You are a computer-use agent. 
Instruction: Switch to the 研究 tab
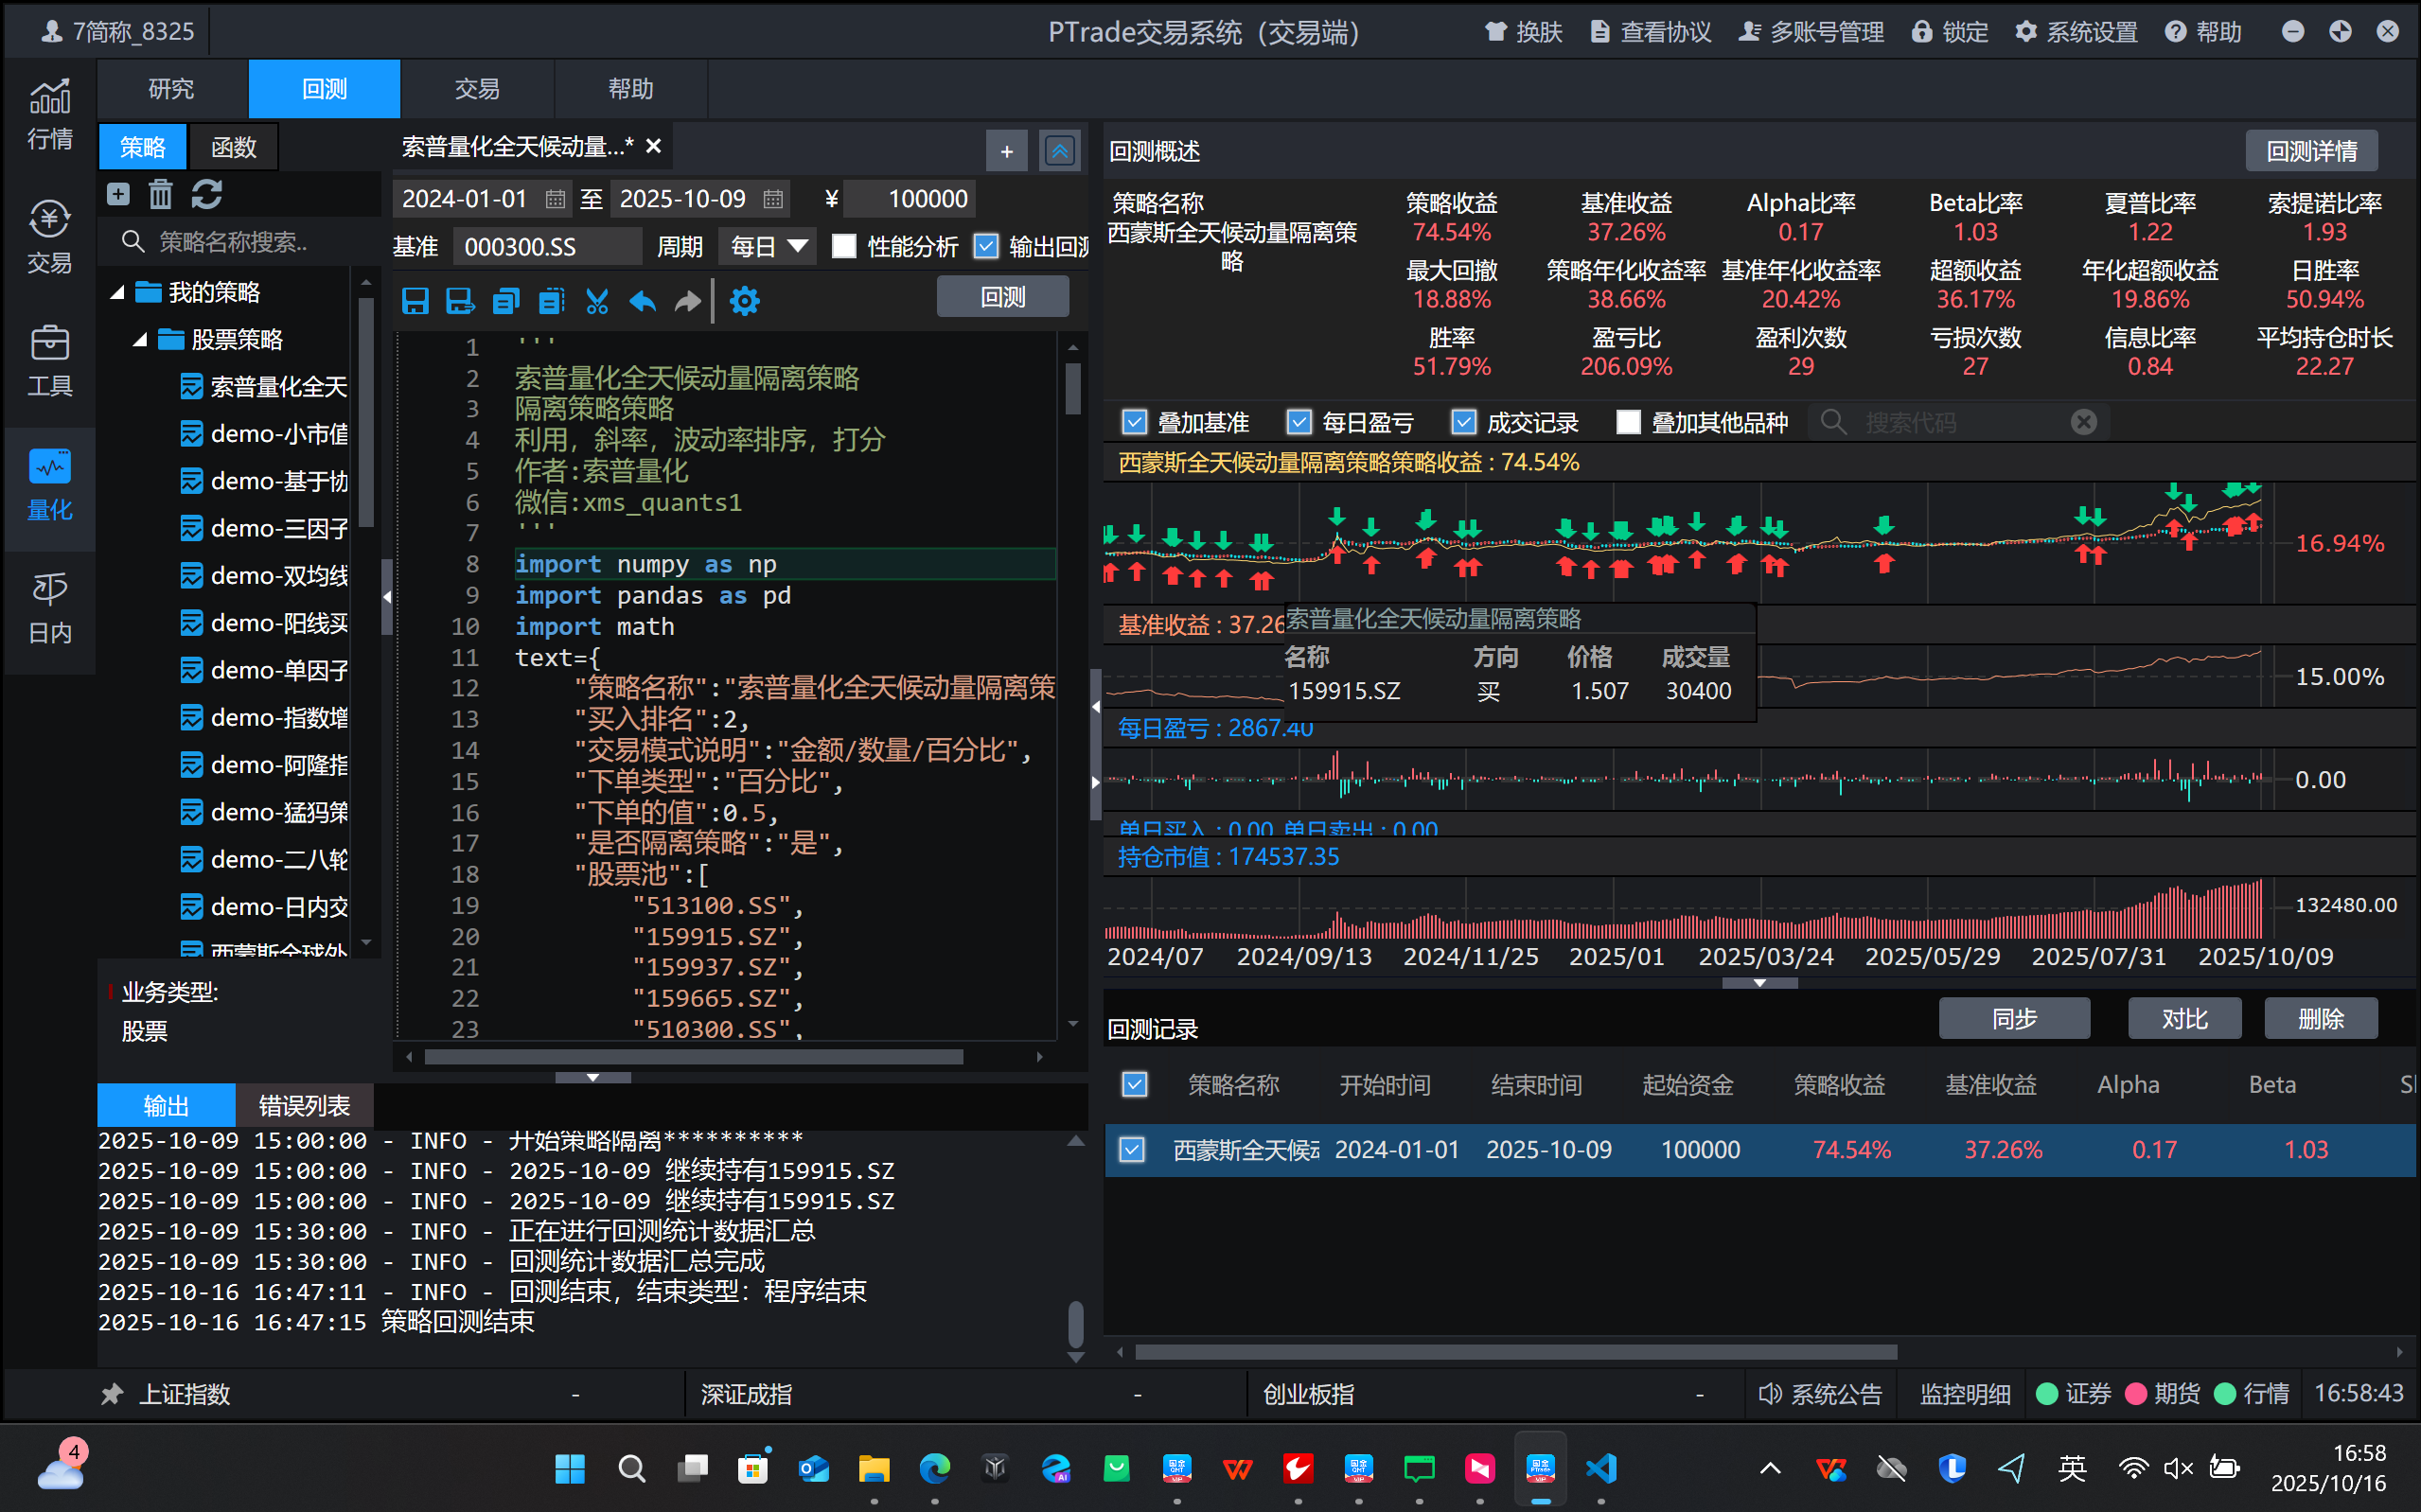tap(171, 89)
